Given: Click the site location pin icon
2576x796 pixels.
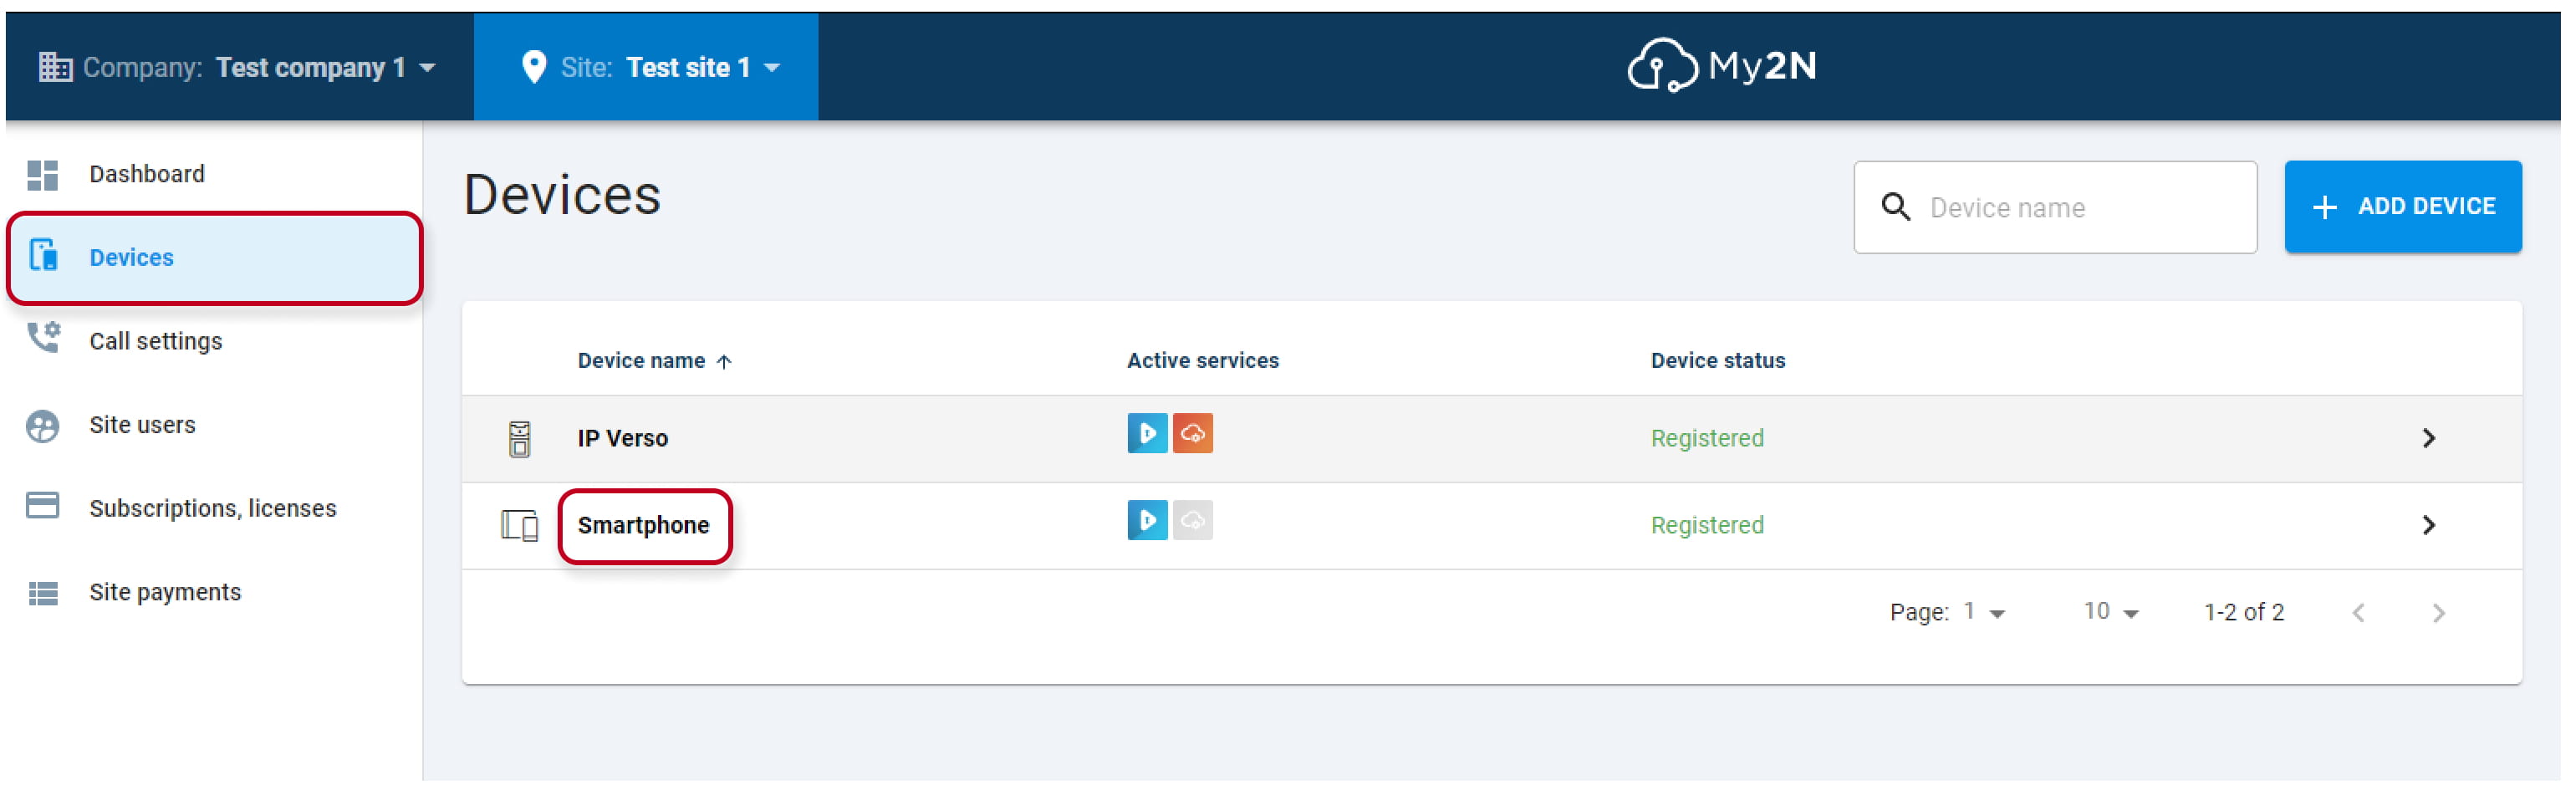Looking at the screenshot, I should pyautogui.click(x=534, y=67).
